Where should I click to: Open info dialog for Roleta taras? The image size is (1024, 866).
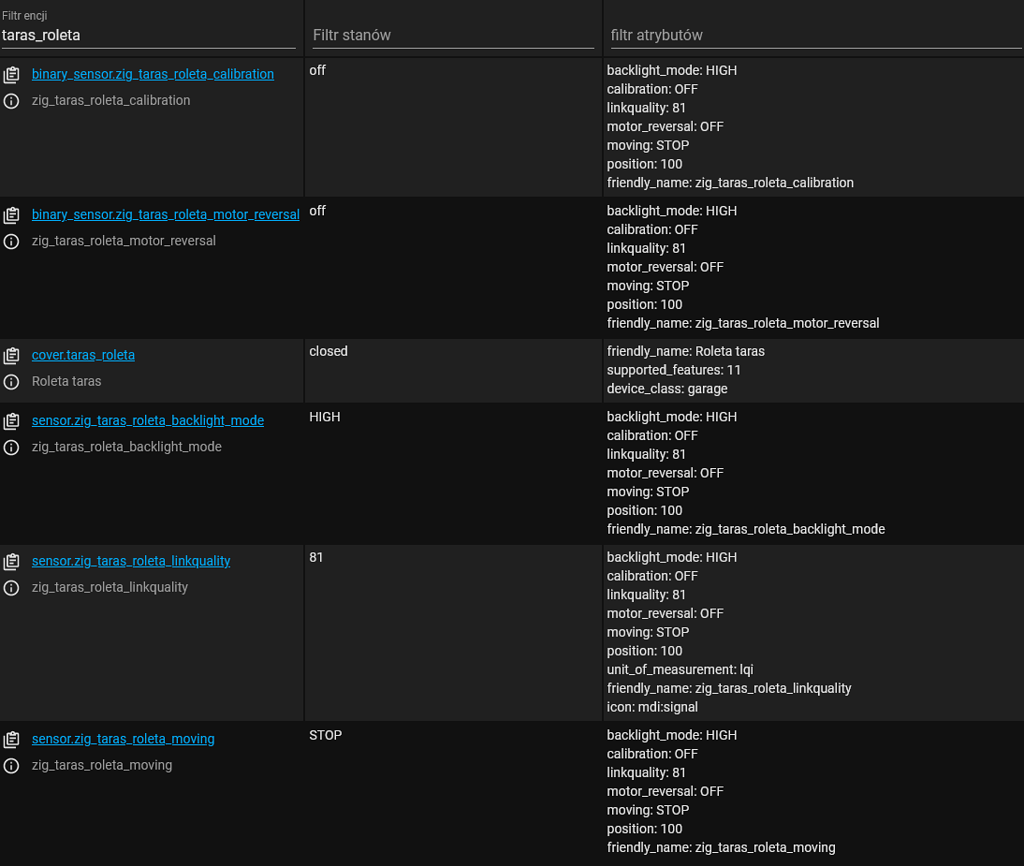[x=11, y=382]
